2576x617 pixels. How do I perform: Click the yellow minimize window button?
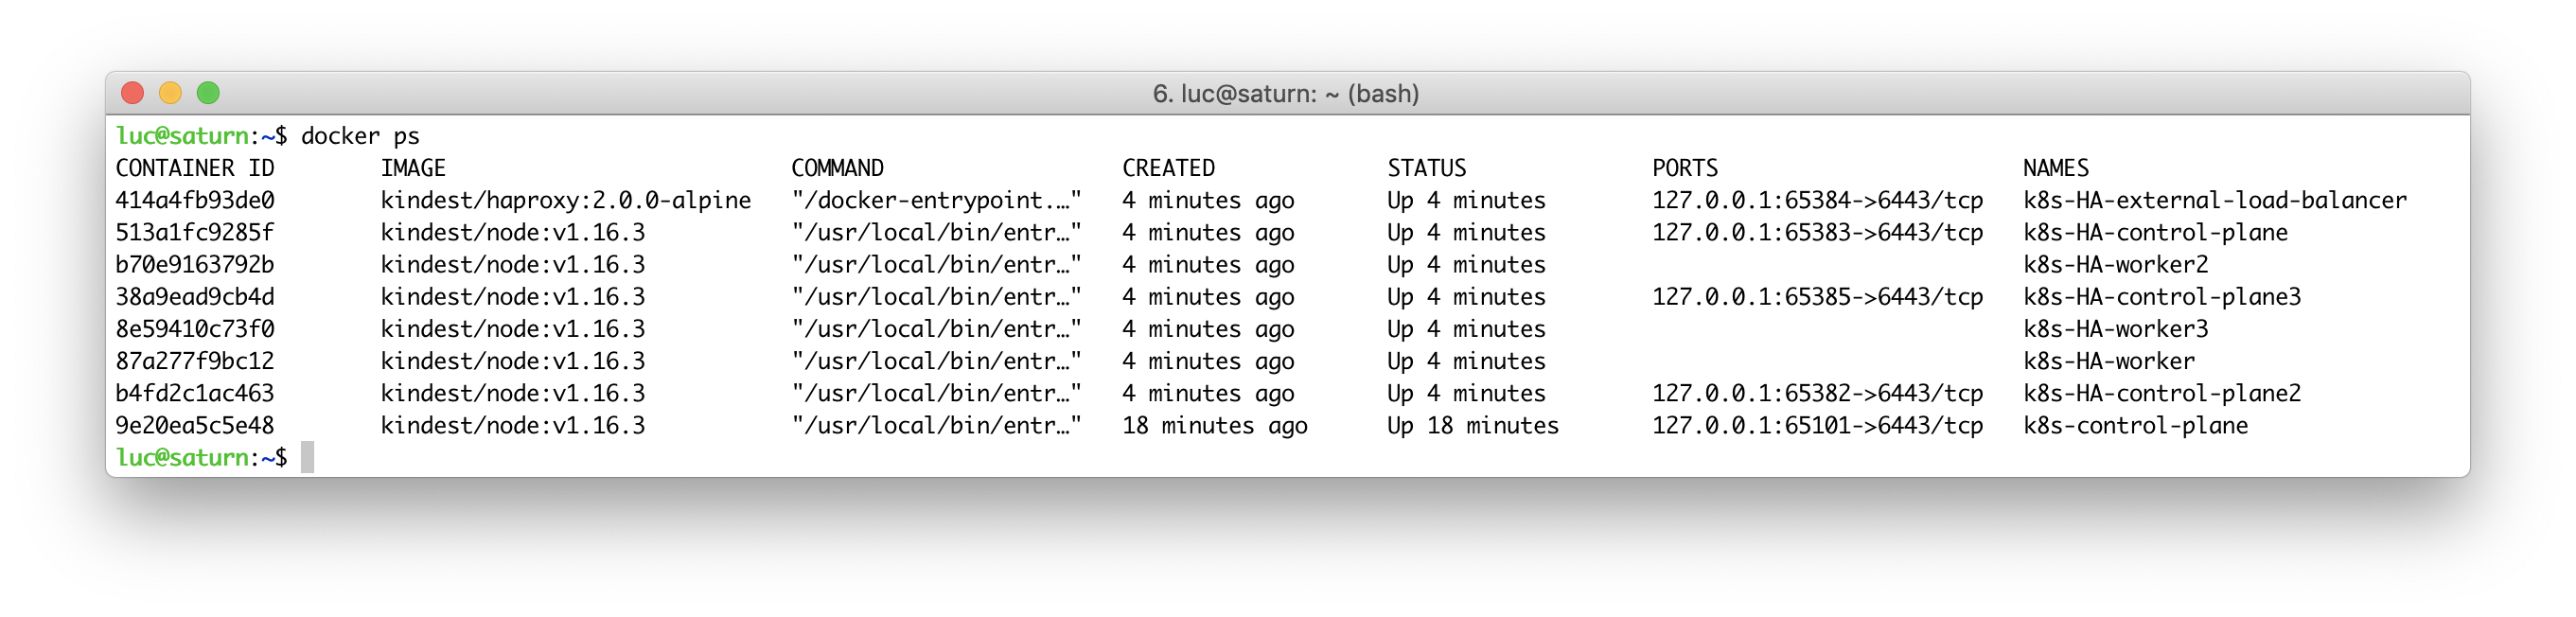click(x=171, y=93)
